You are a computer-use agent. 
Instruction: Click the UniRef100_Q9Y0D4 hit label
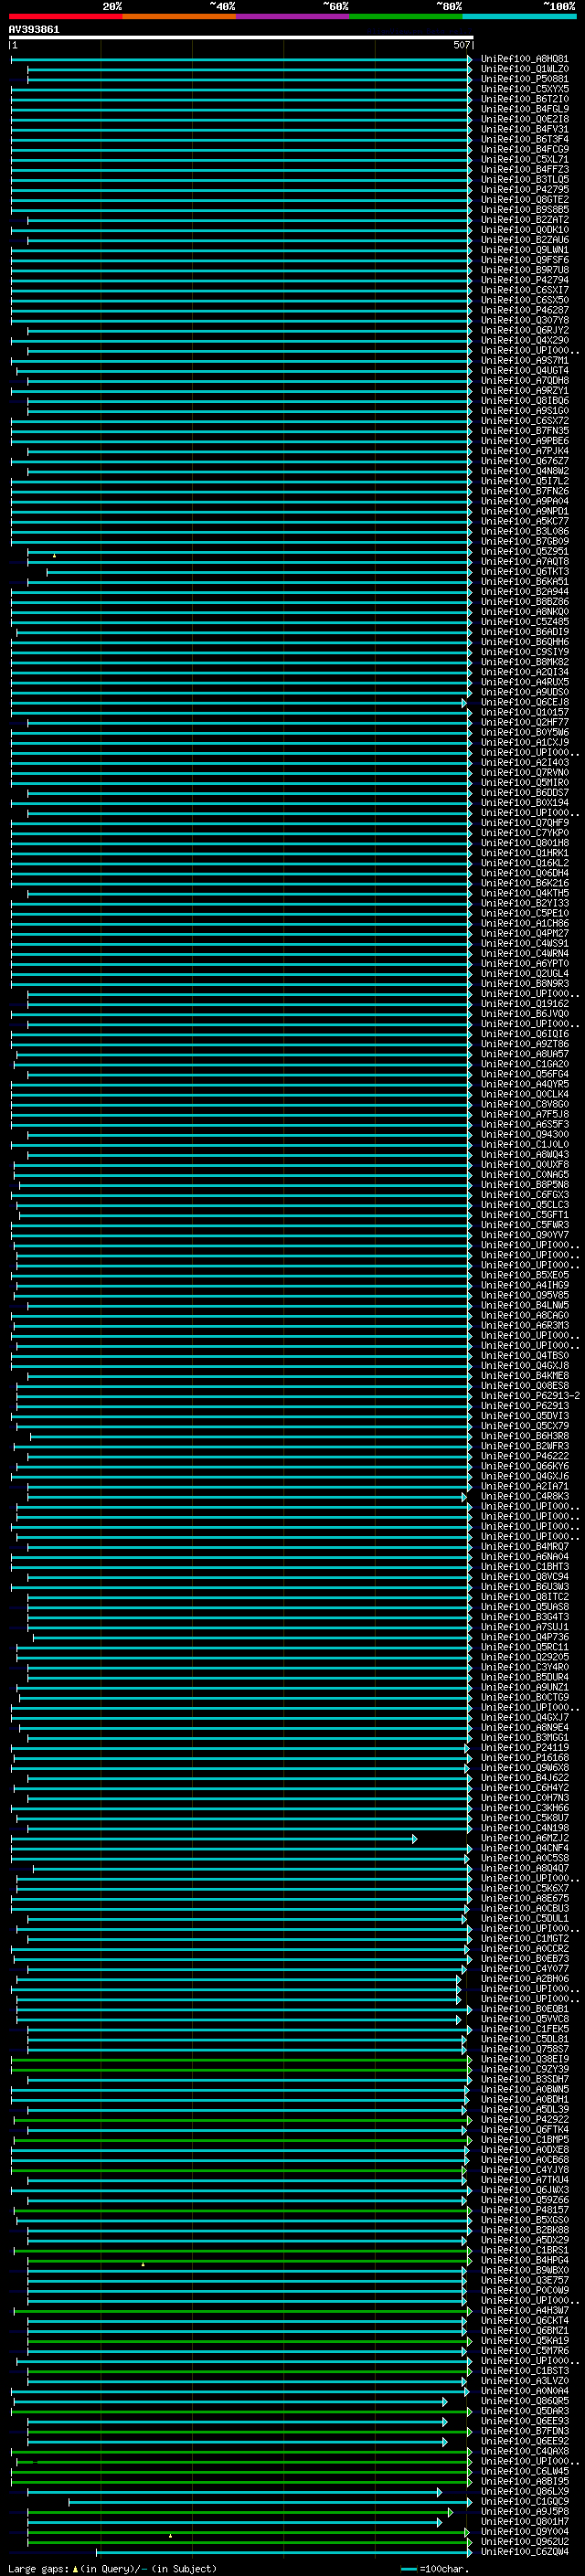tap(525, 2531)
